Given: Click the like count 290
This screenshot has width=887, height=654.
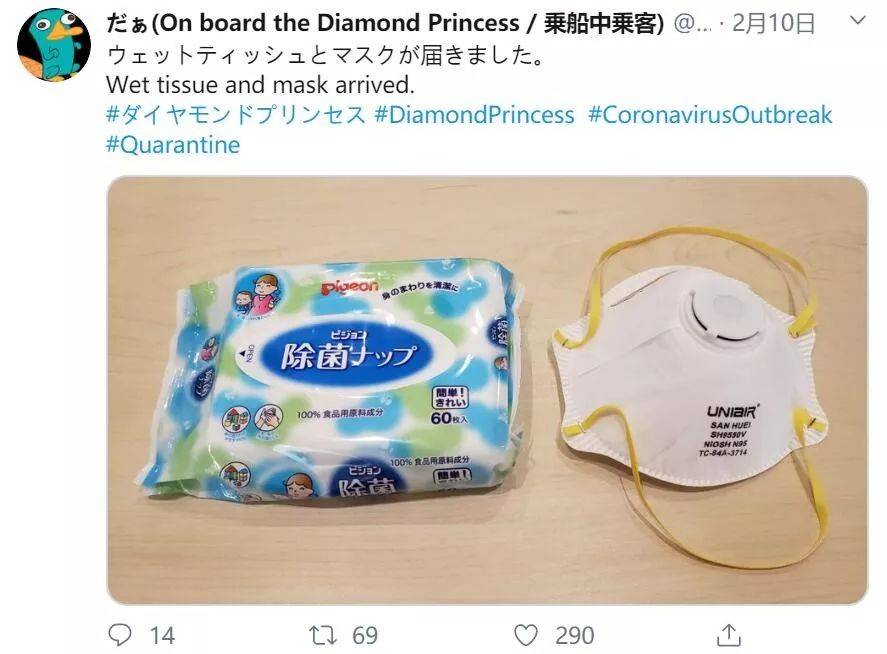Looking at the screenshot, I should (x=575, y=635).
